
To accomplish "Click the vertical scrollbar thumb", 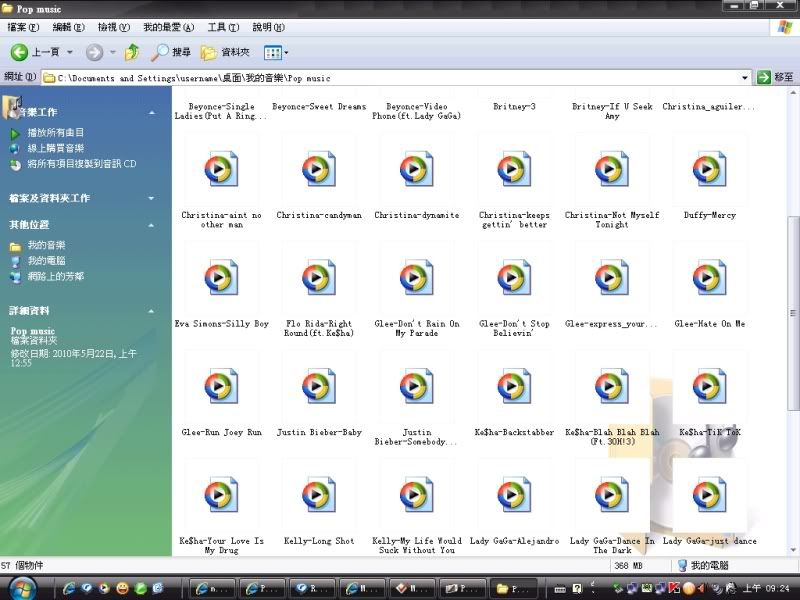I will coord(793,313).
